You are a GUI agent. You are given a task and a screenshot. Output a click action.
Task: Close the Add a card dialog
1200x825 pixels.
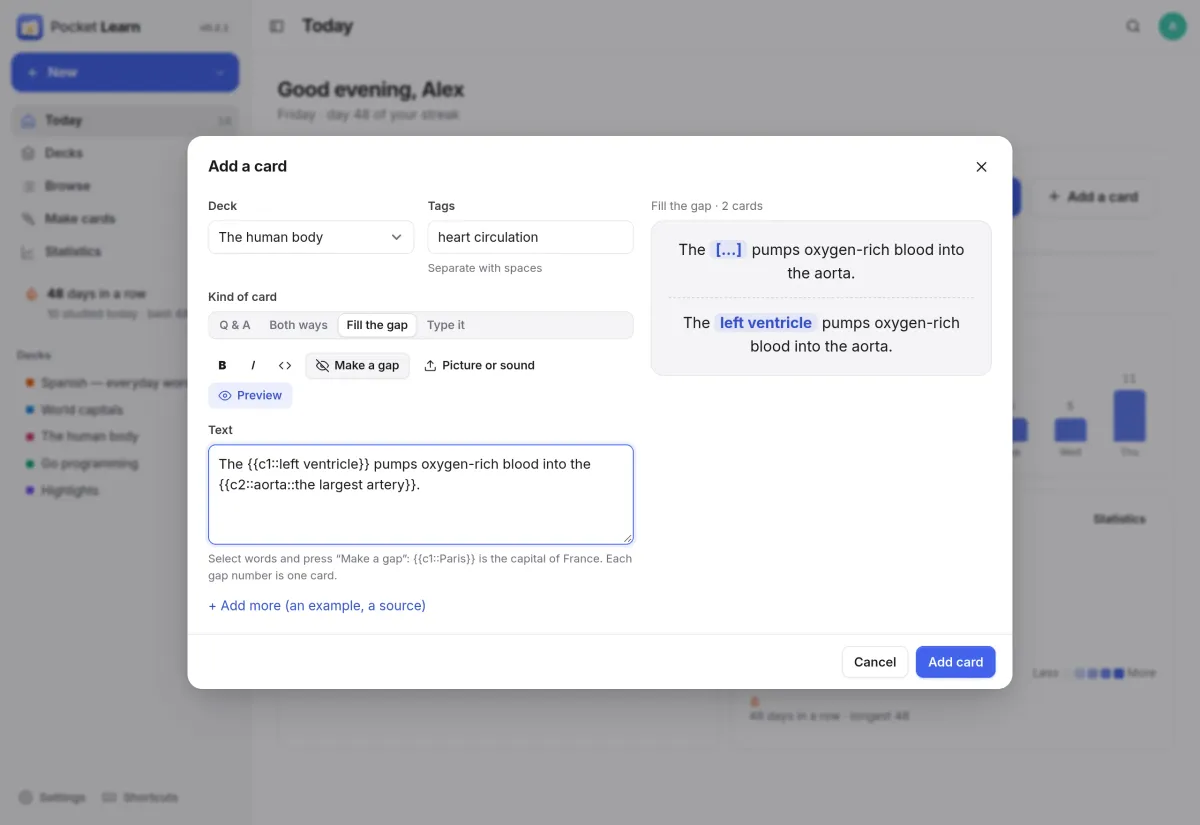point(981,167)
